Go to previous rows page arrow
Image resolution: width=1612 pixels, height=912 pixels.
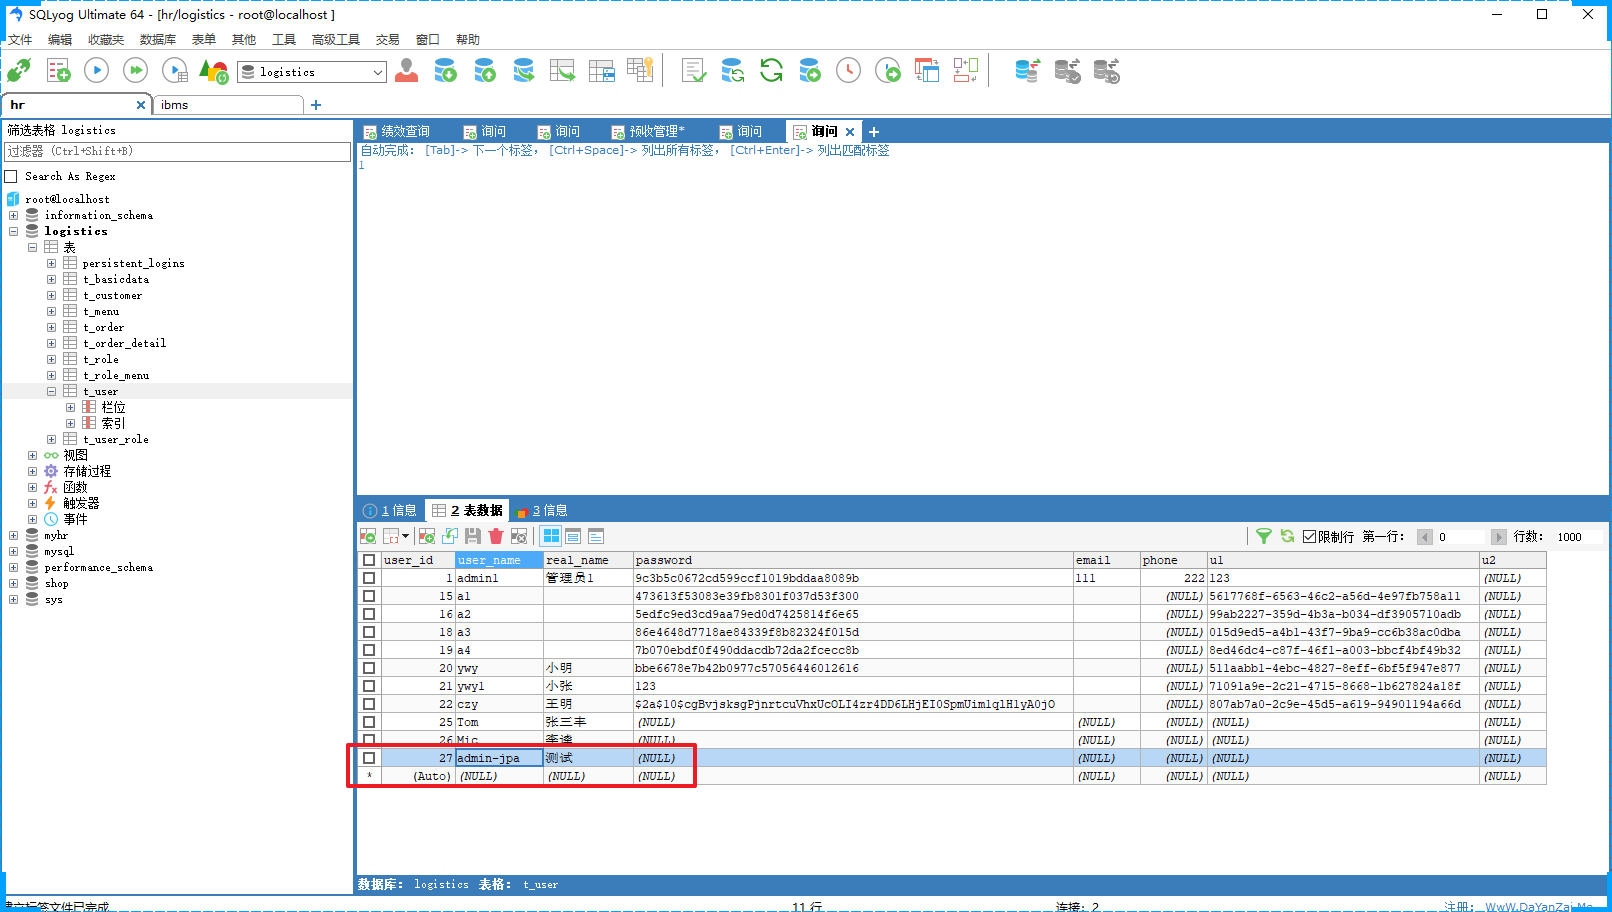point(1425,537)
